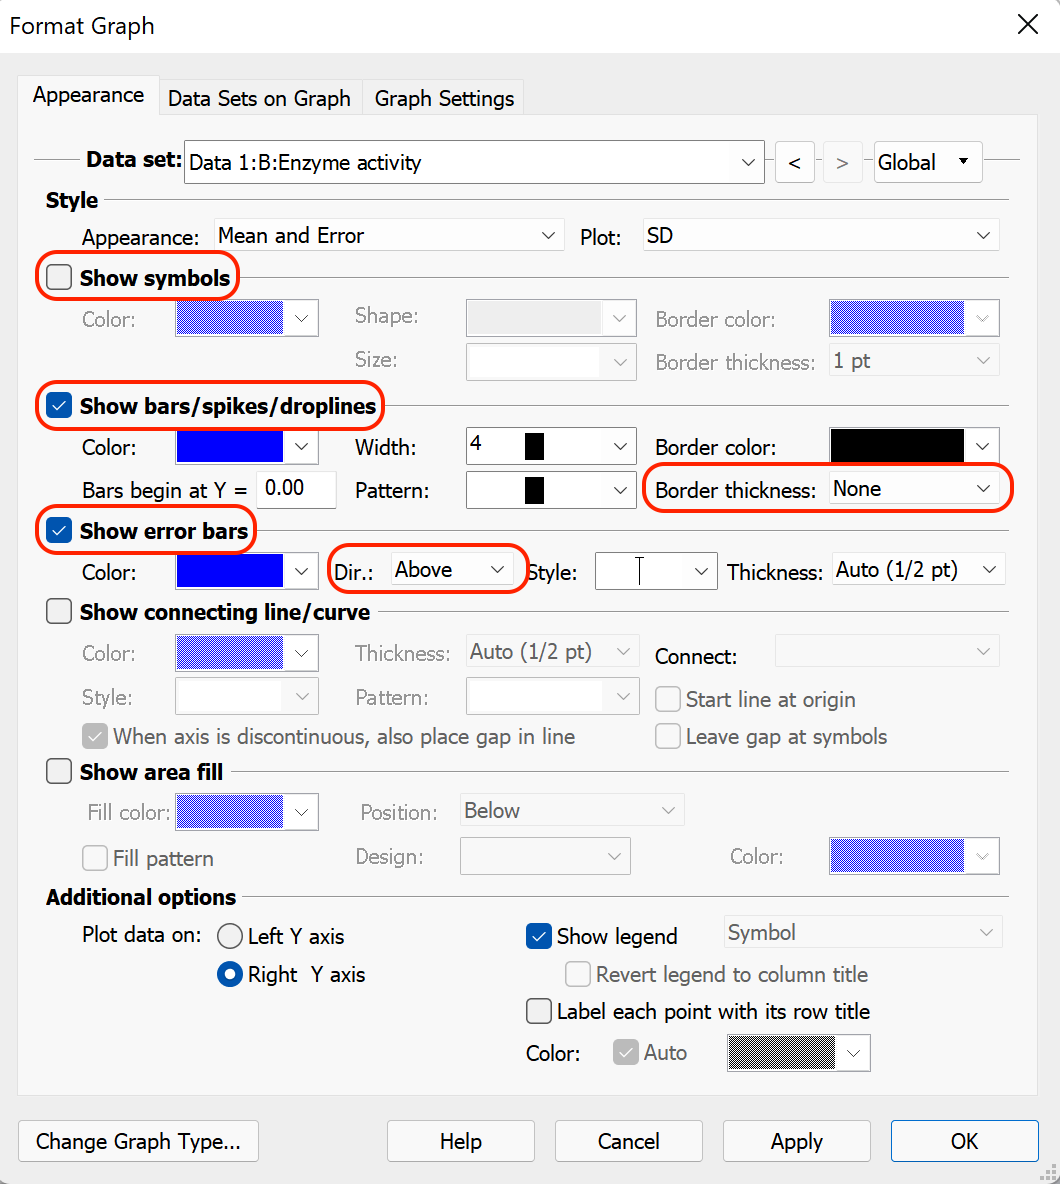1060x1184 pixels.
Task: Switch to Data Sets on Graph tab
Action: point(259,98)
